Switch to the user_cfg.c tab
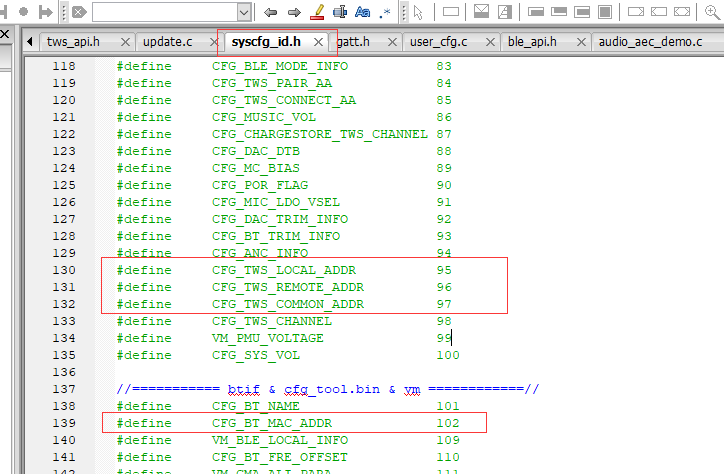This screenshot has width=724, height=474. [439, 42]
